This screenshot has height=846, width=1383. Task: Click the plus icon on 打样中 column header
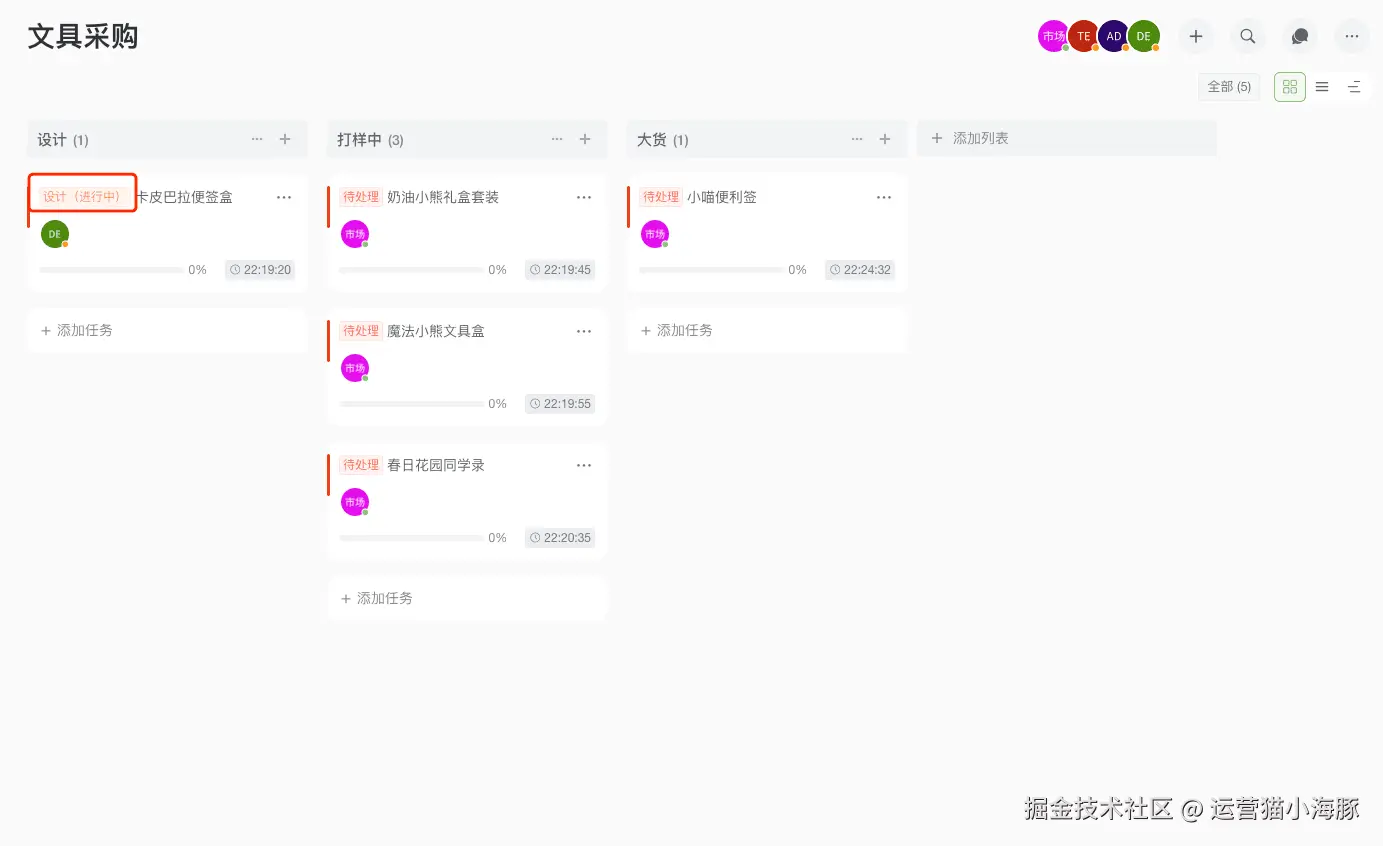[585, 139]
